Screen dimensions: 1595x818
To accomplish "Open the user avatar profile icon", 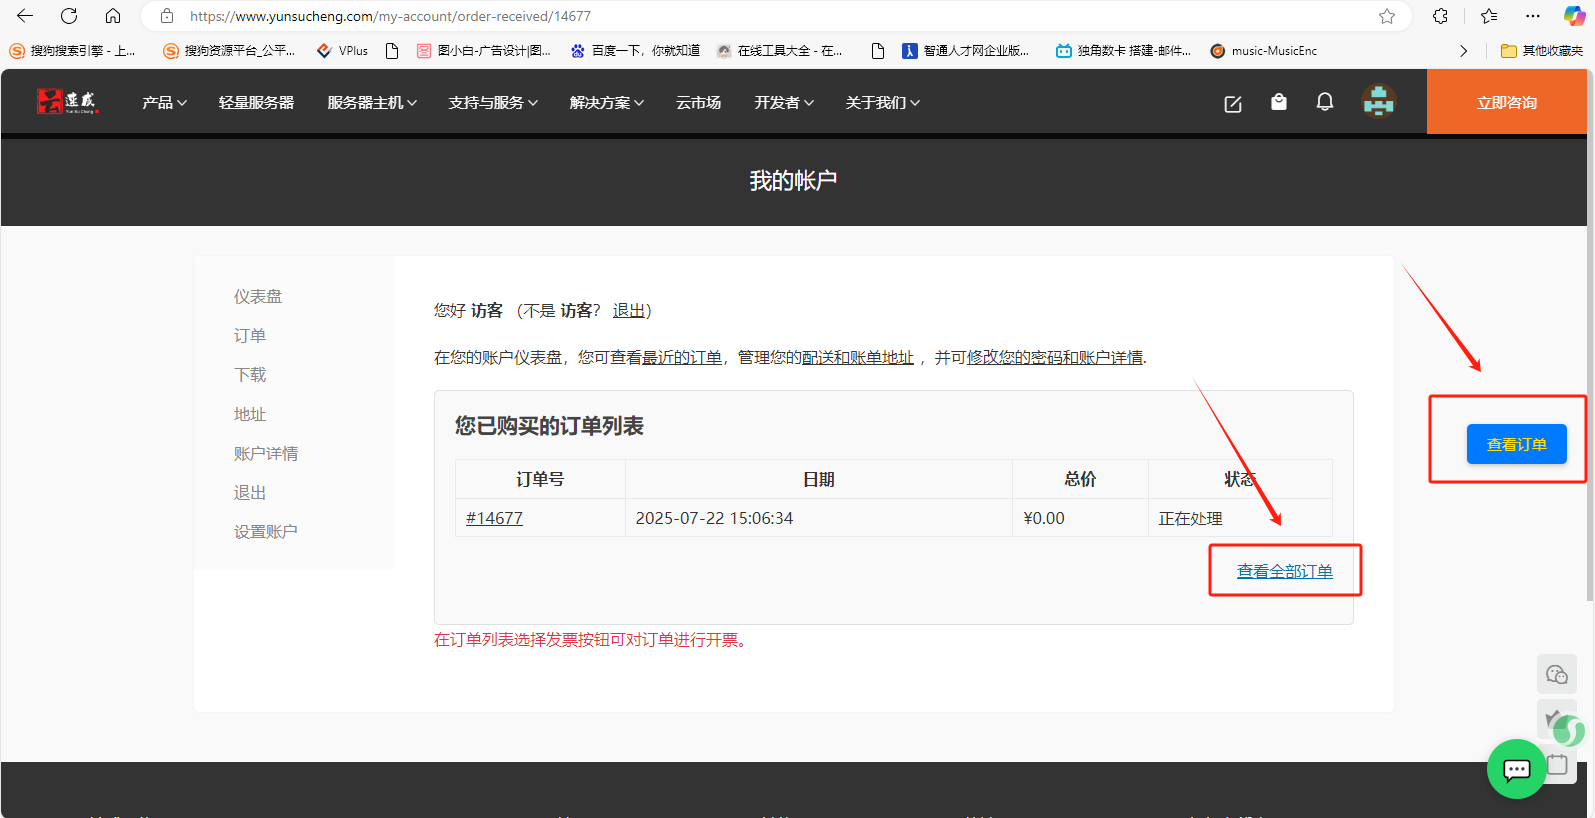I will pyautogui.click(x=1378, y=102).
